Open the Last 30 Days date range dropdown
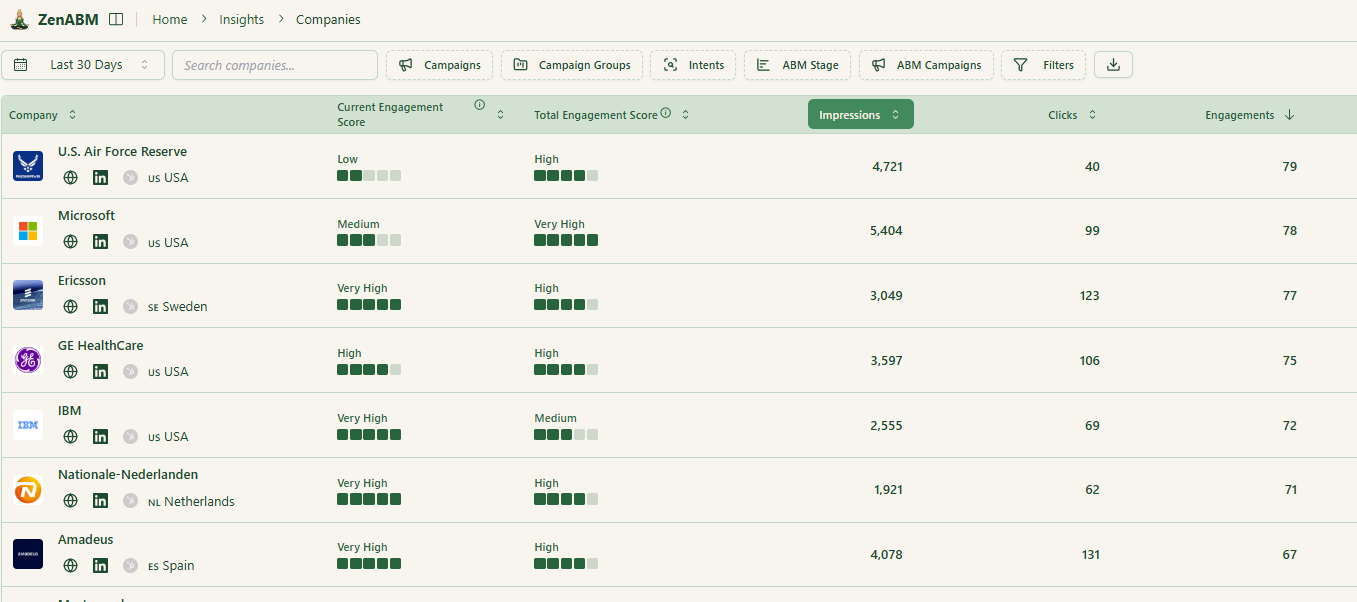The height and width of the screenshot is (602, 1357). click(83, 63)
